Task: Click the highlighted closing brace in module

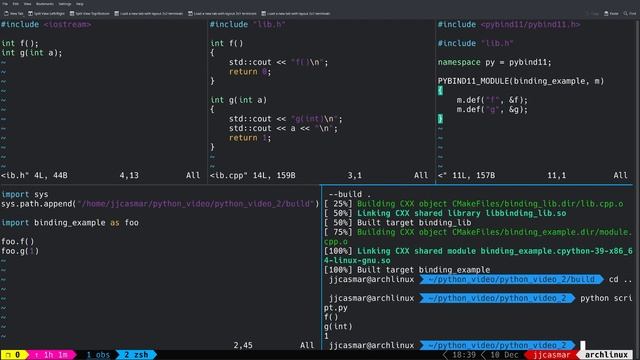Action: pos(440,119)
